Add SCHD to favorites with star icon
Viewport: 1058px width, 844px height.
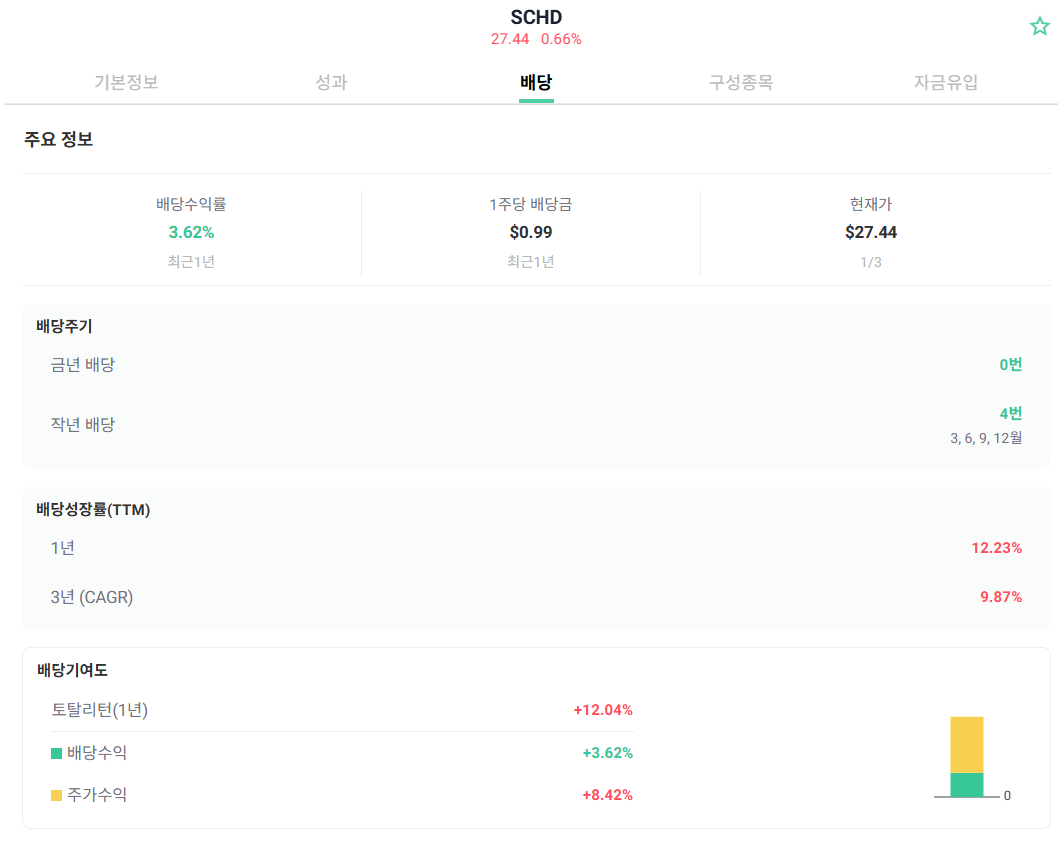point(1039,26)
